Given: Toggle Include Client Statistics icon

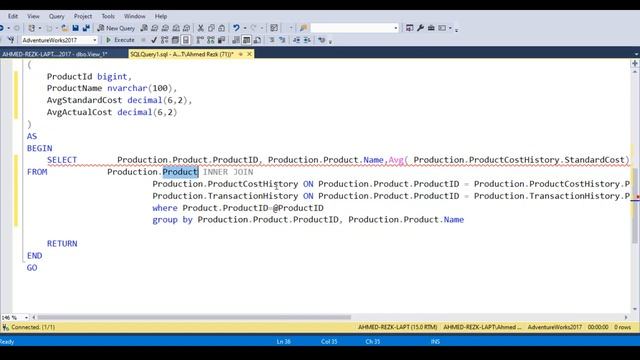Looking at the screenshot, I should tap(221, 40).
